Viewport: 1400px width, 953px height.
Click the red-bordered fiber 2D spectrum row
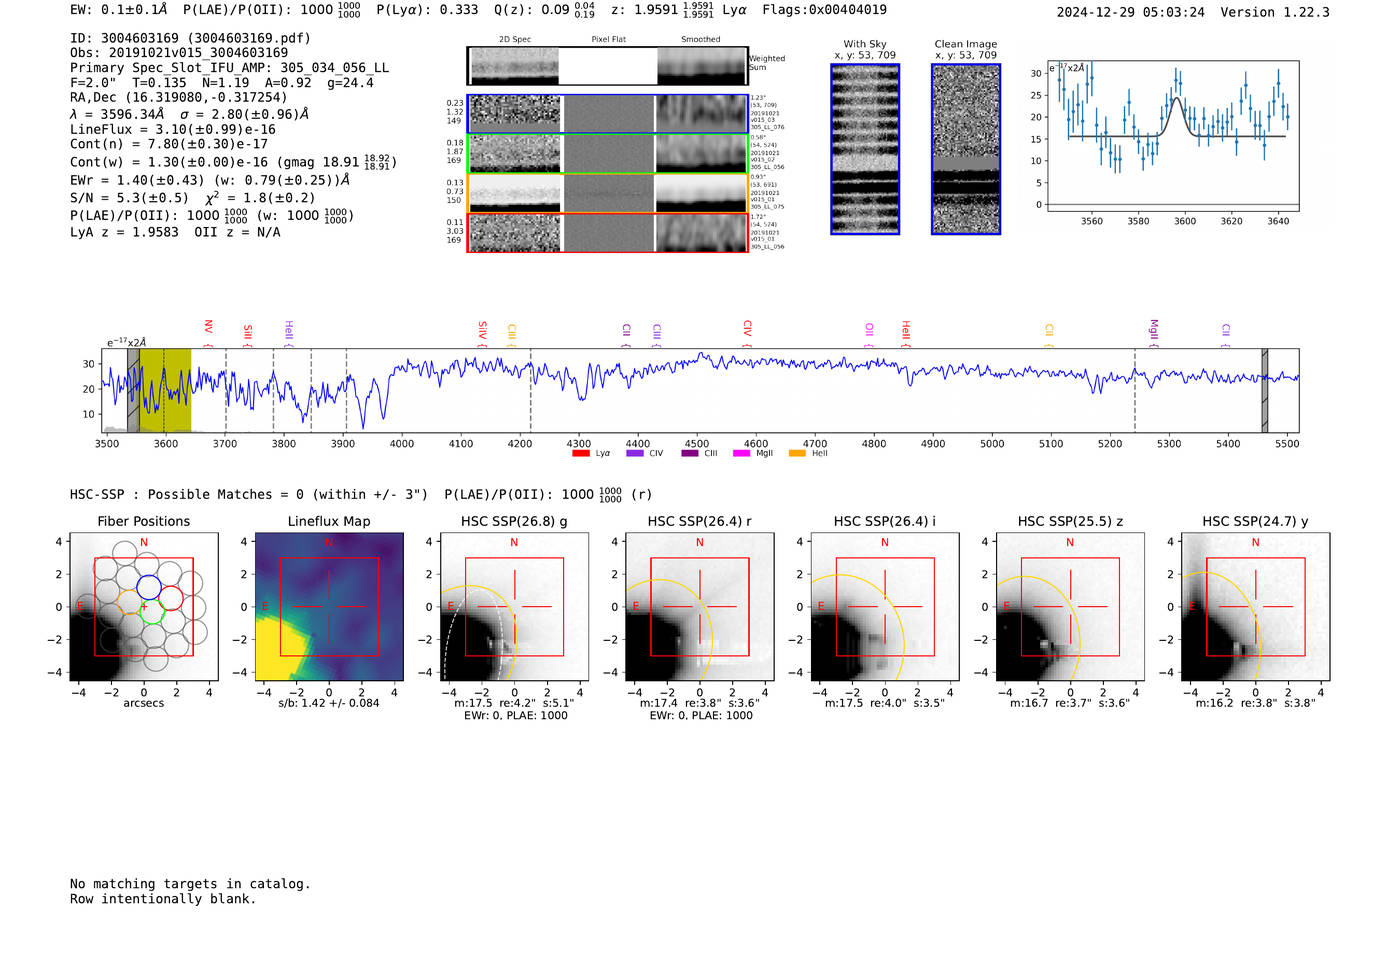click(608, 233)
